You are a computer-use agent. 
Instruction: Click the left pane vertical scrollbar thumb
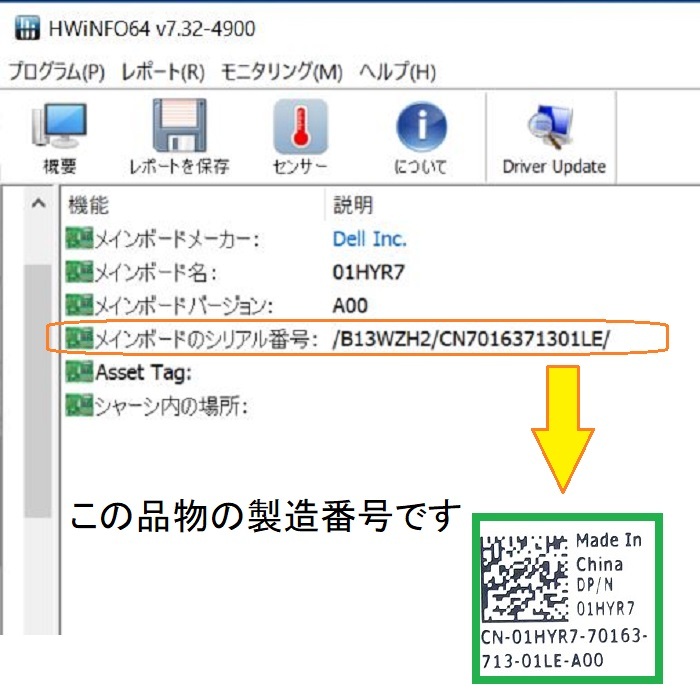coord(38,391)
